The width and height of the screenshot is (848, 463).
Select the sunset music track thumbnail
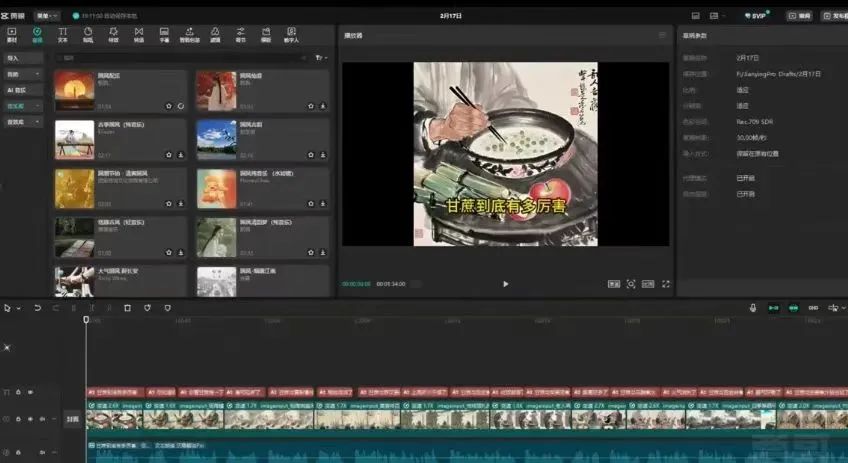coord(75,91)
